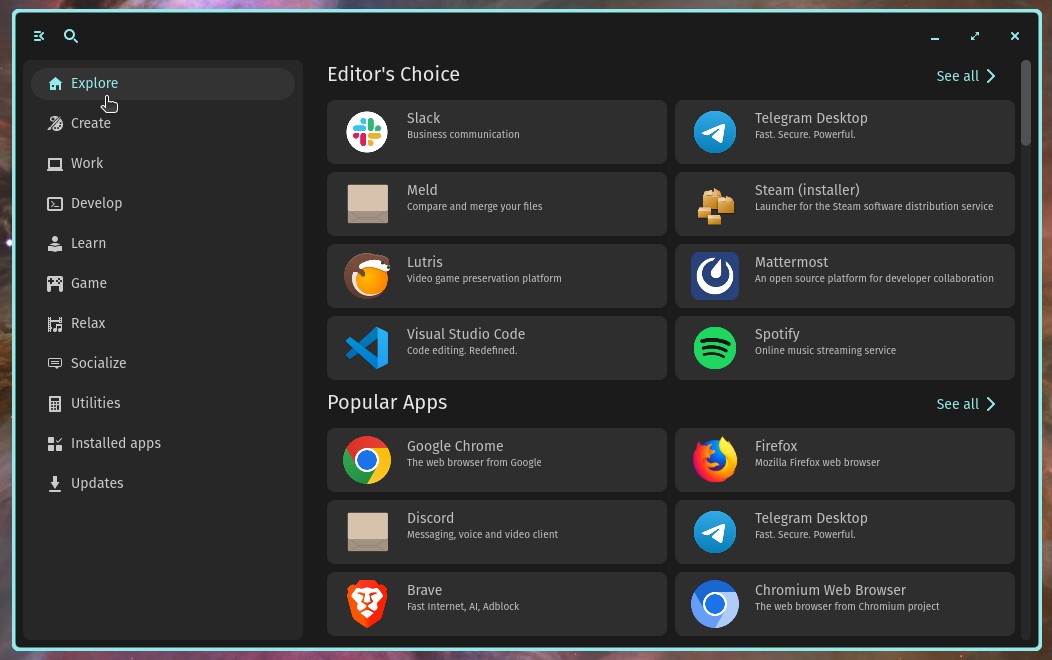The image size is (1052, 660).
Task: Click the Visual Studio Code icon
Action: click(367, 347)
